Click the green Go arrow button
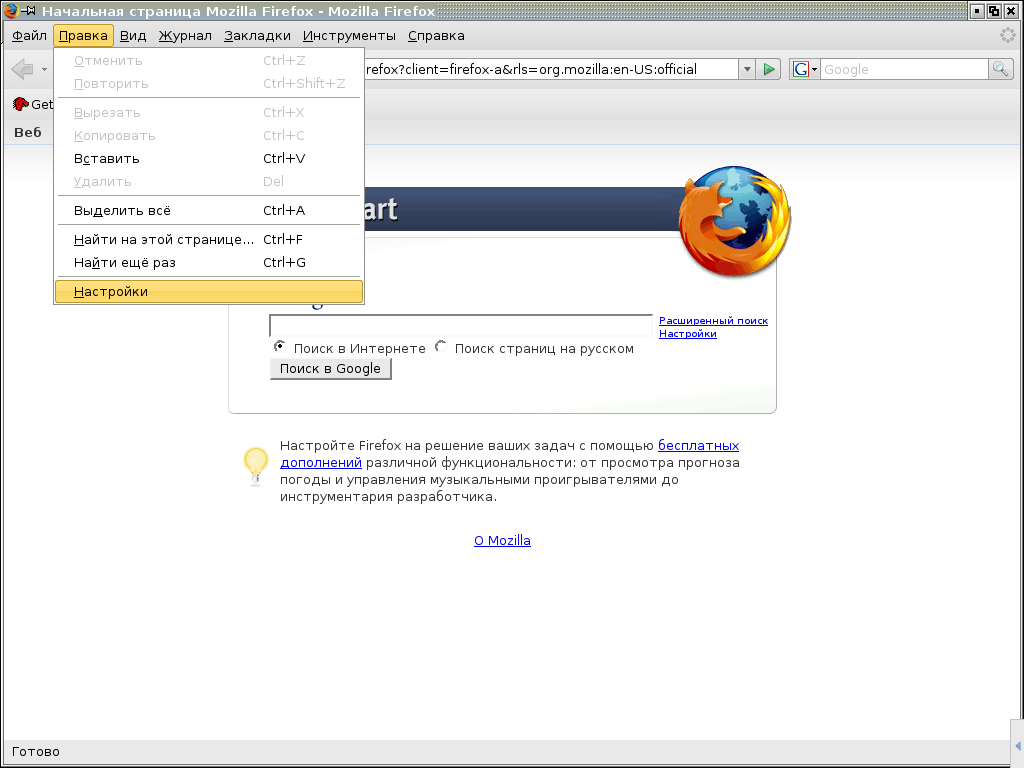The width and height of the screenshot is (1024, 768). click(769, 69)
